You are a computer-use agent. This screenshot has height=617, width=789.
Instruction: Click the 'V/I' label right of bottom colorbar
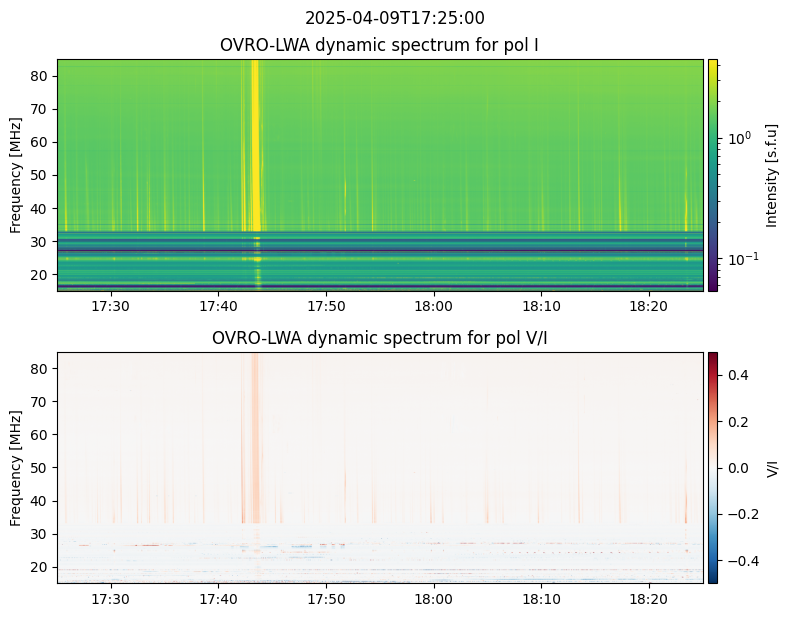point(772,467)
